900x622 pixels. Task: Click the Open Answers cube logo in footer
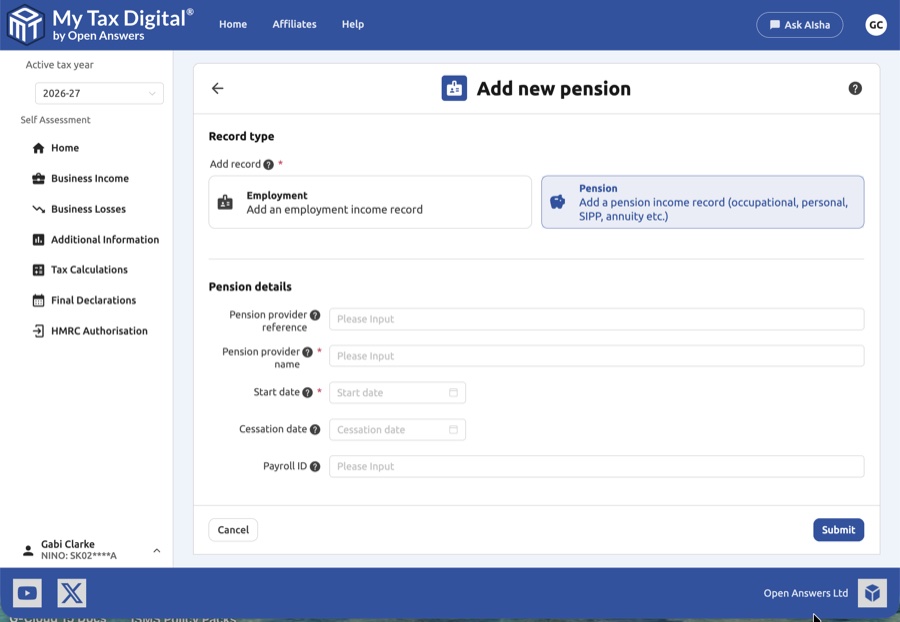(x=872, y=593)
